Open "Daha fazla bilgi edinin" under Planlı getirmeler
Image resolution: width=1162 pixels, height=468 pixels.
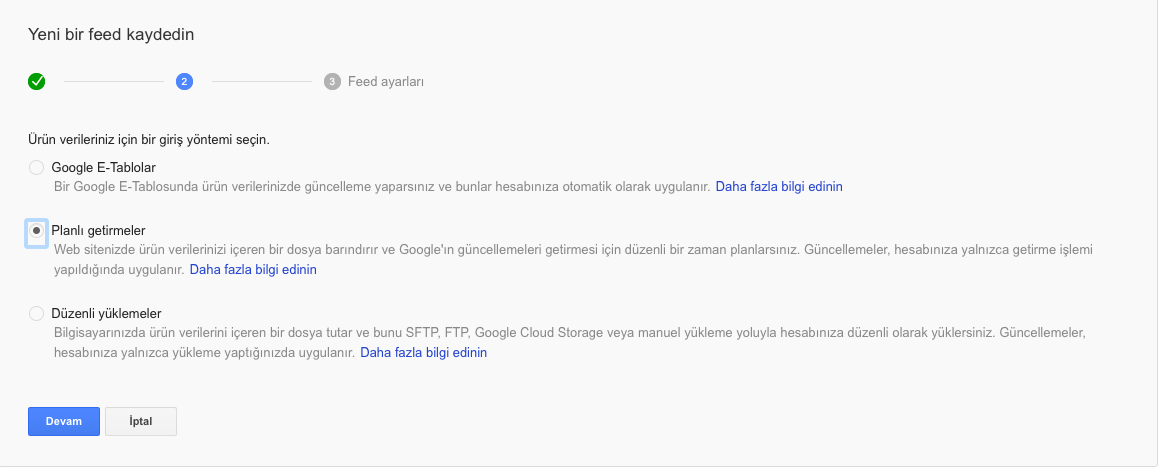pyautogui.click(x=253, y=270)
